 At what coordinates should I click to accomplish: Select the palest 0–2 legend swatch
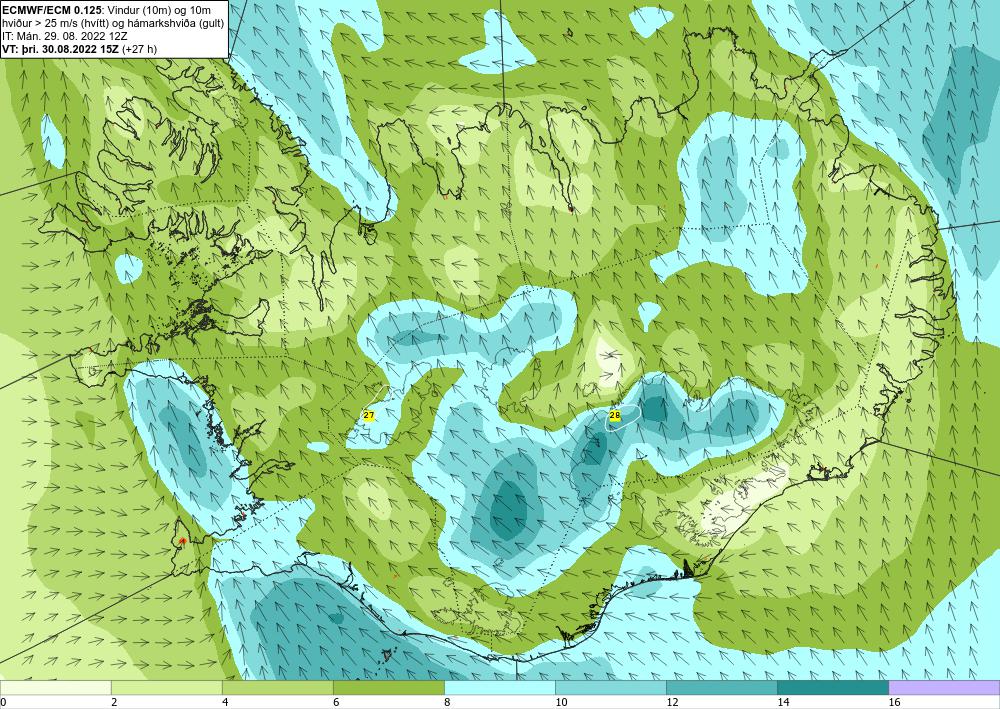click(56, 687)
